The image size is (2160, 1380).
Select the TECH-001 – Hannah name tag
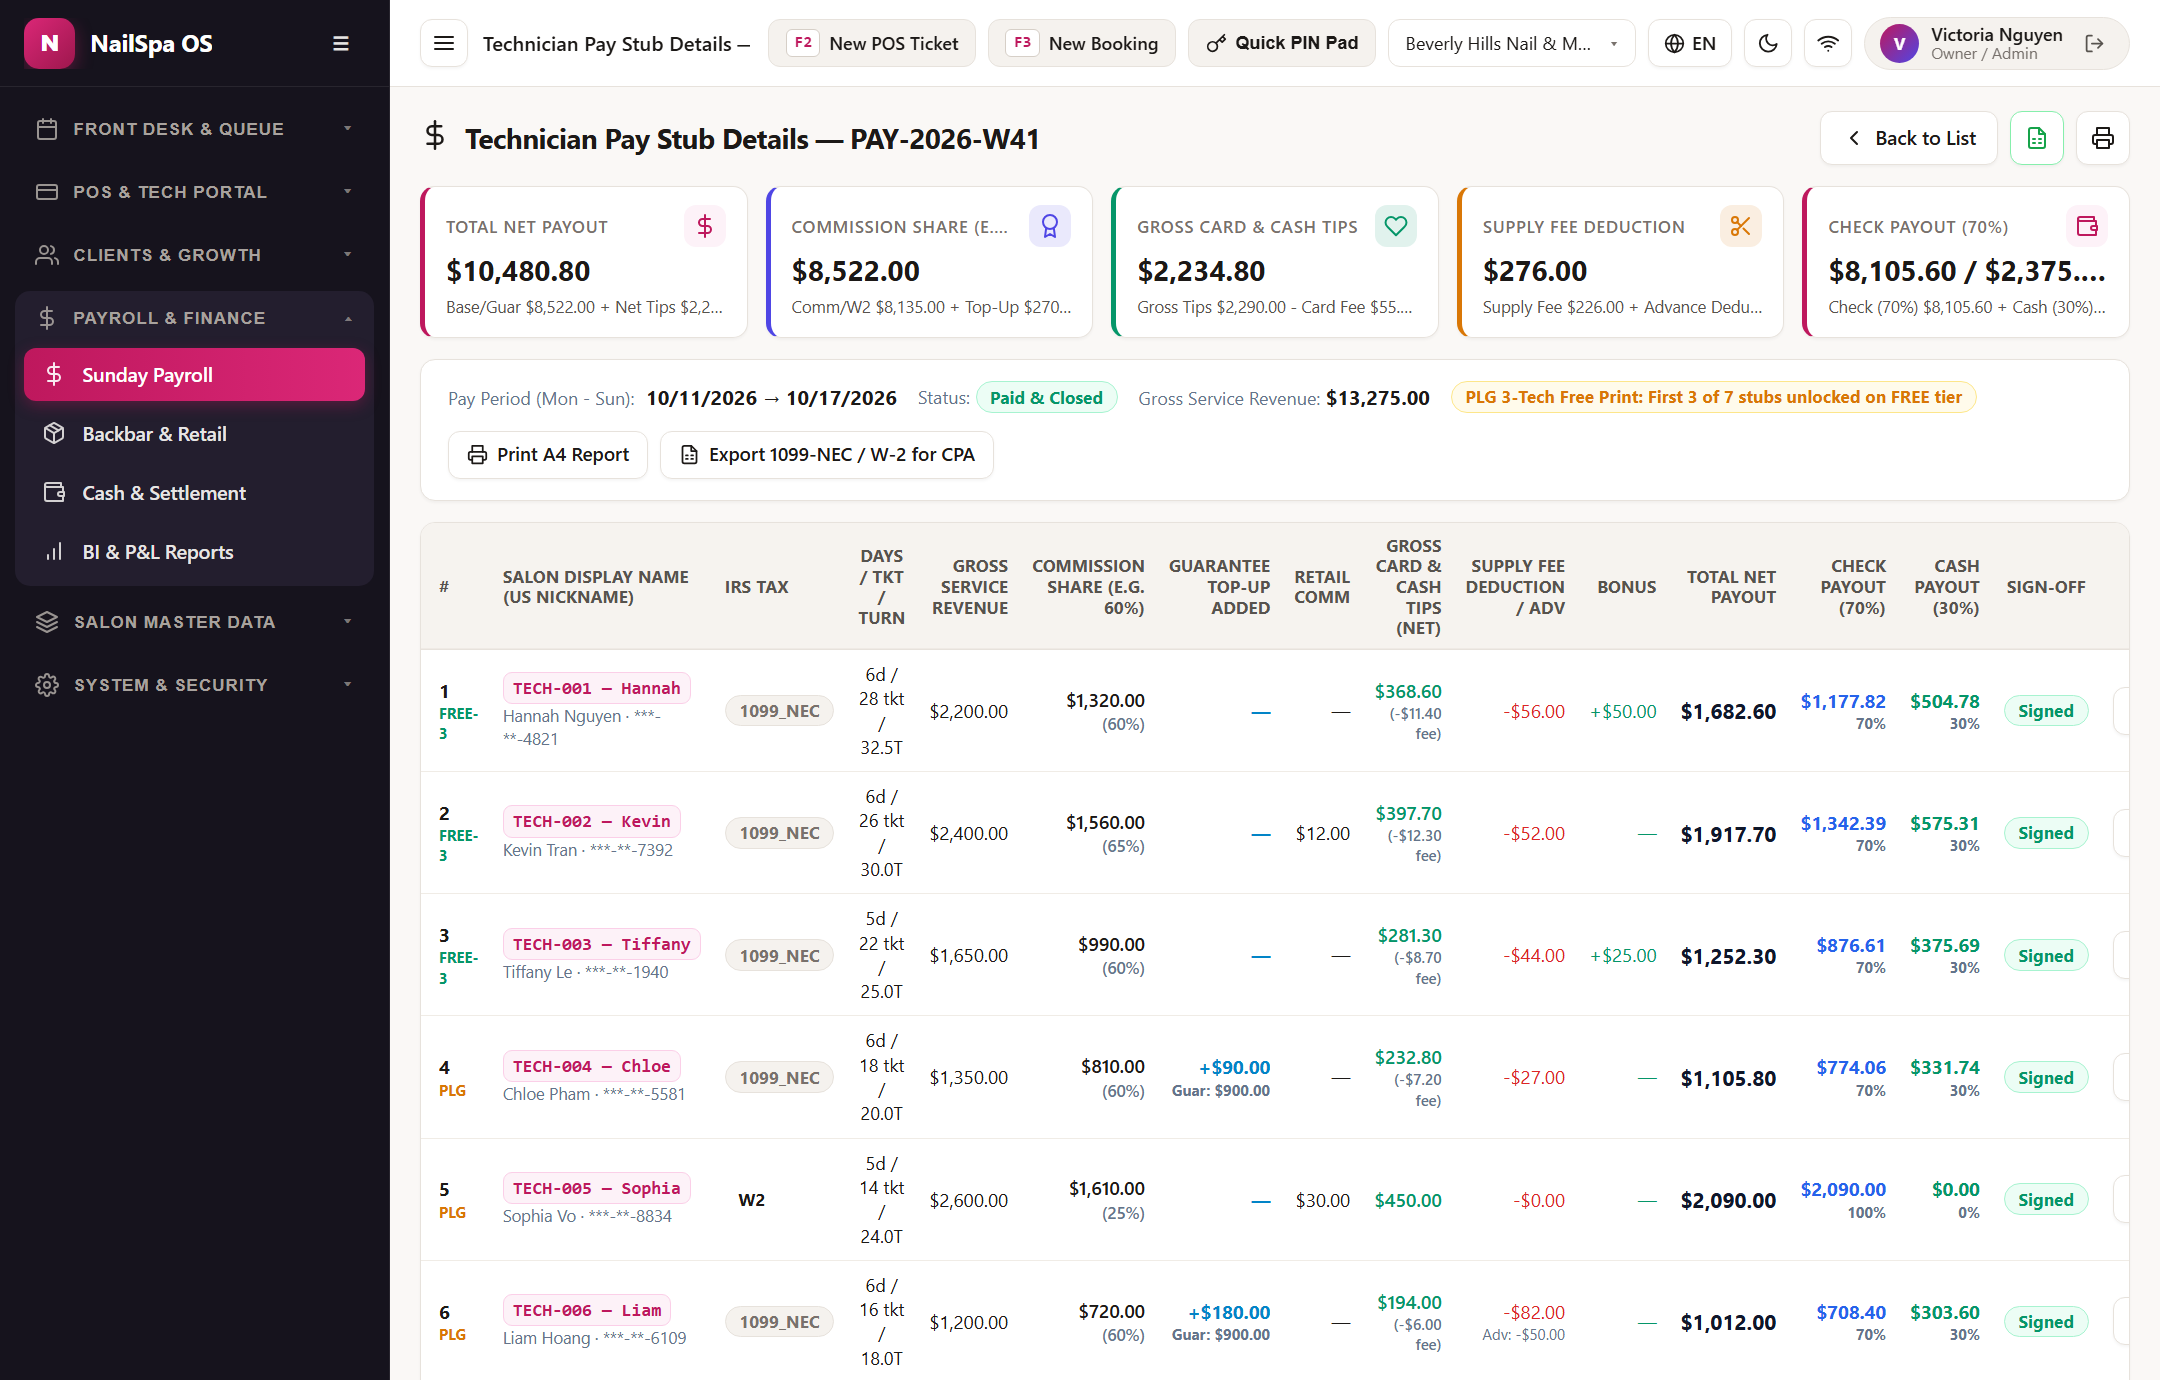(596, 688)
